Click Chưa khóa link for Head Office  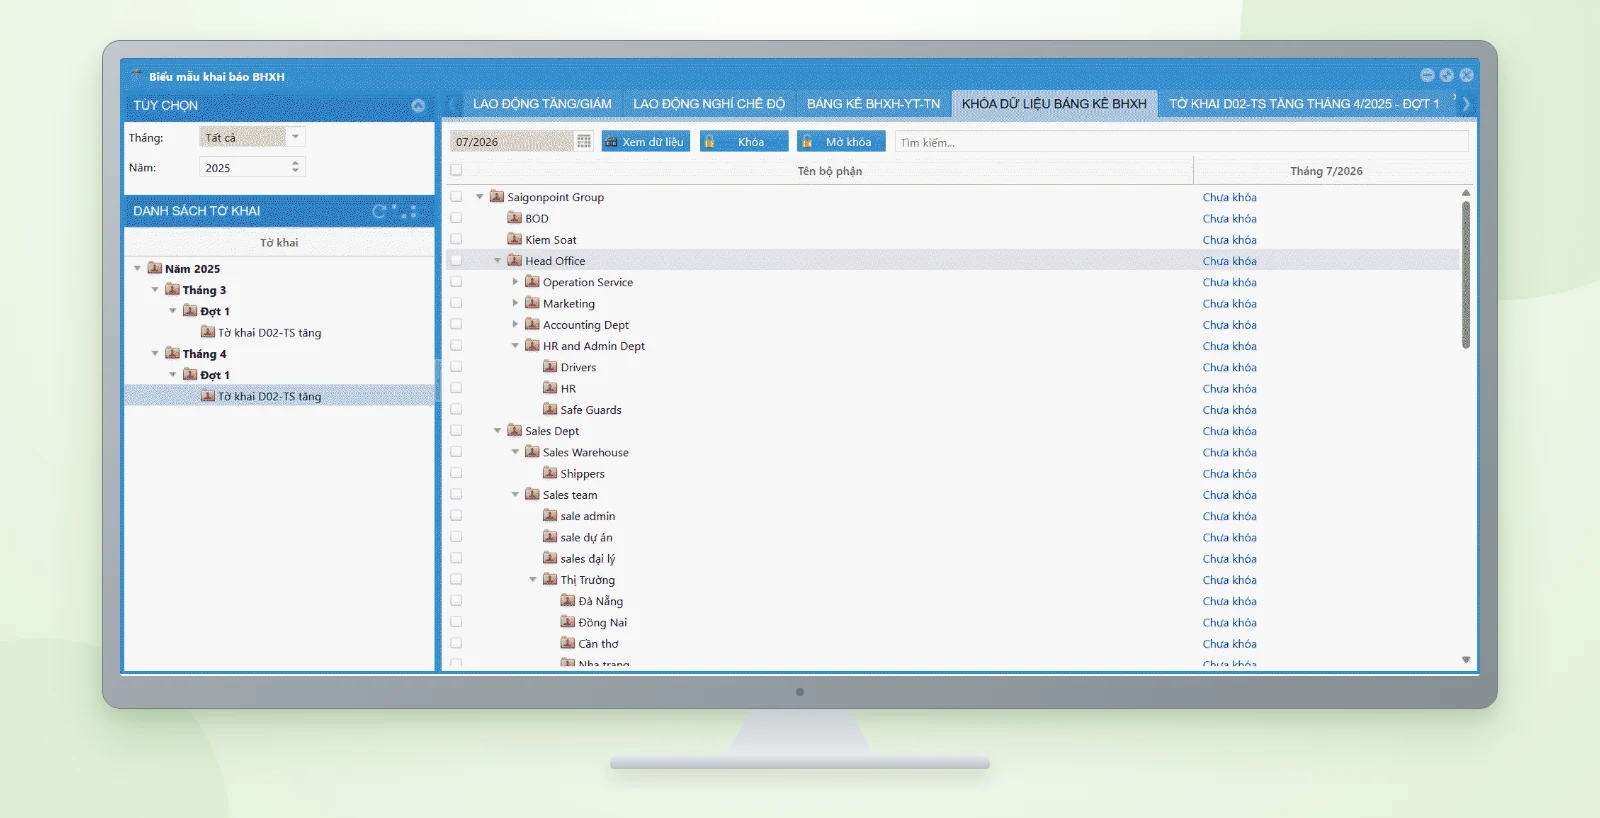(1229, 261)
